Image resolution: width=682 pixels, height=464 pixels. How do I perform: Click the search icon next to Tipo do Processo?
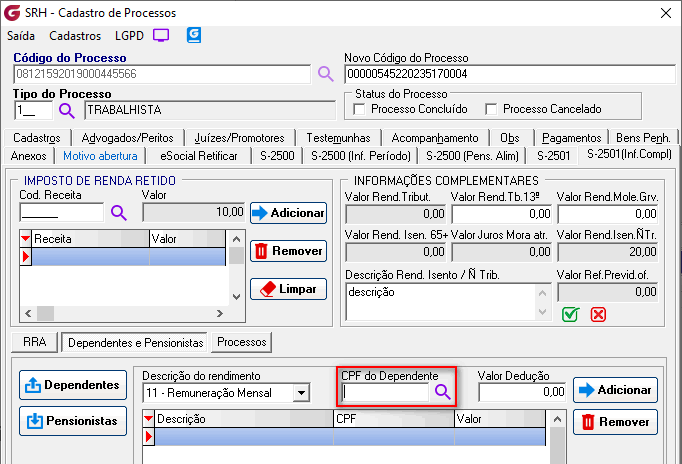coord(67,110)
